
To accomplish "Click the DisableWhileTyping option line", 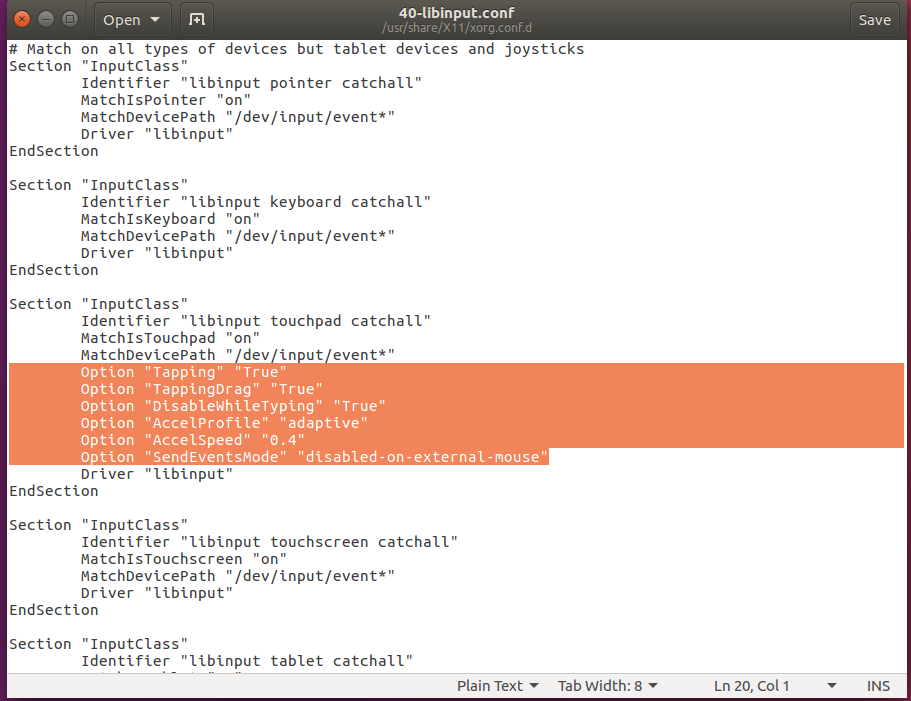I will [x=232, y=405].
